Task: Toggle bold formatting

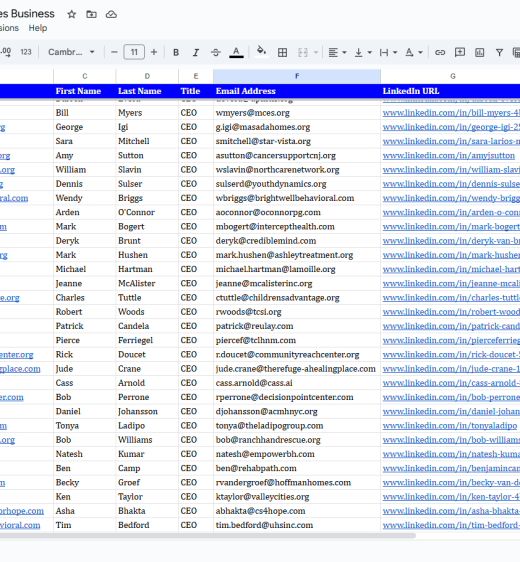Action: click(x=176, y=53)
